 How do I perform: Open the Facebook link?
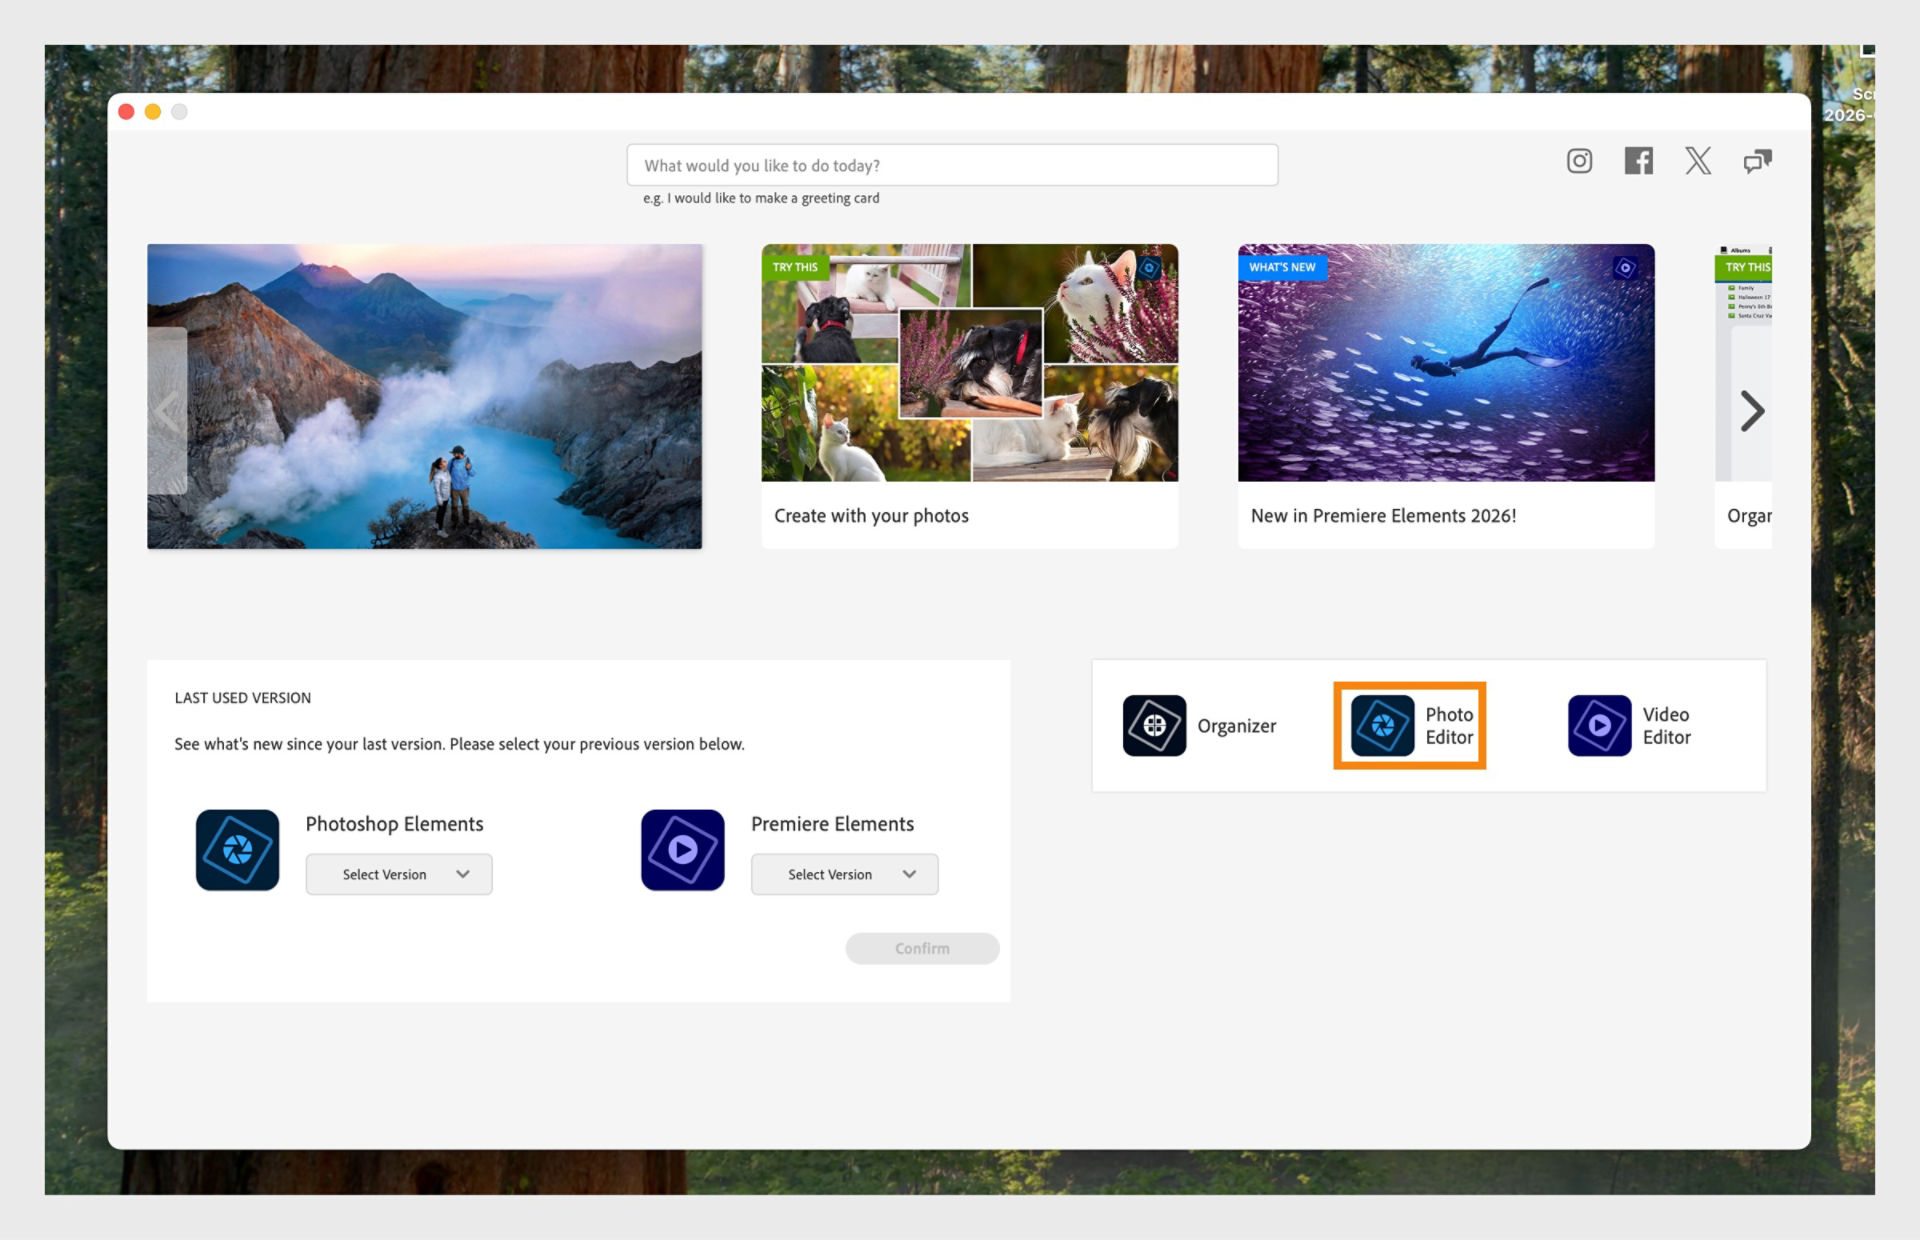[1639, 161]
